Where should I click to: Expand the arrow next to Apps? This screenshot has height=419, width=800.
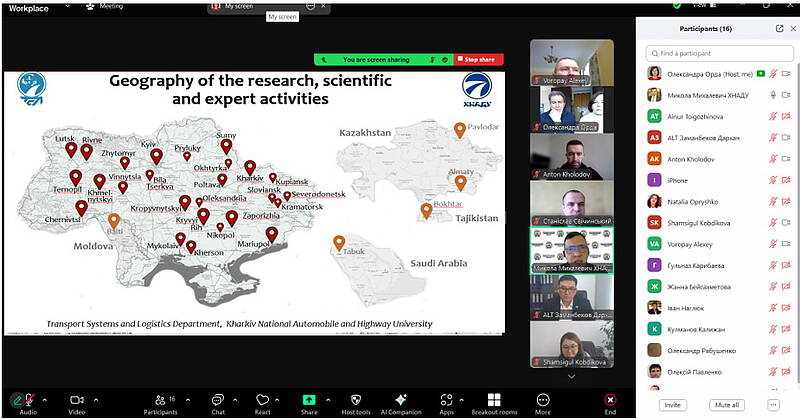pos(462,400)
